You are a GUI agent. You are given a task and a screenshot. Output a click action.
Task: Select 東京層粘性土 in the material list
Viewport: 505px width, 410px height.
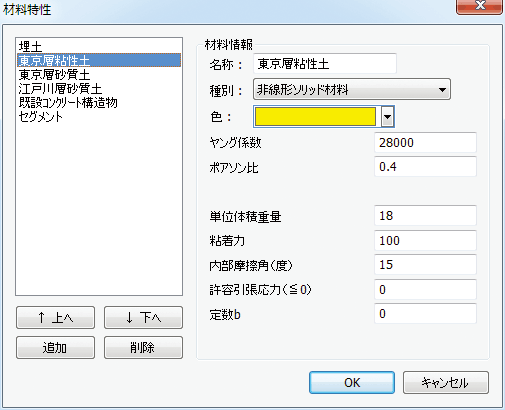[99, 60]
